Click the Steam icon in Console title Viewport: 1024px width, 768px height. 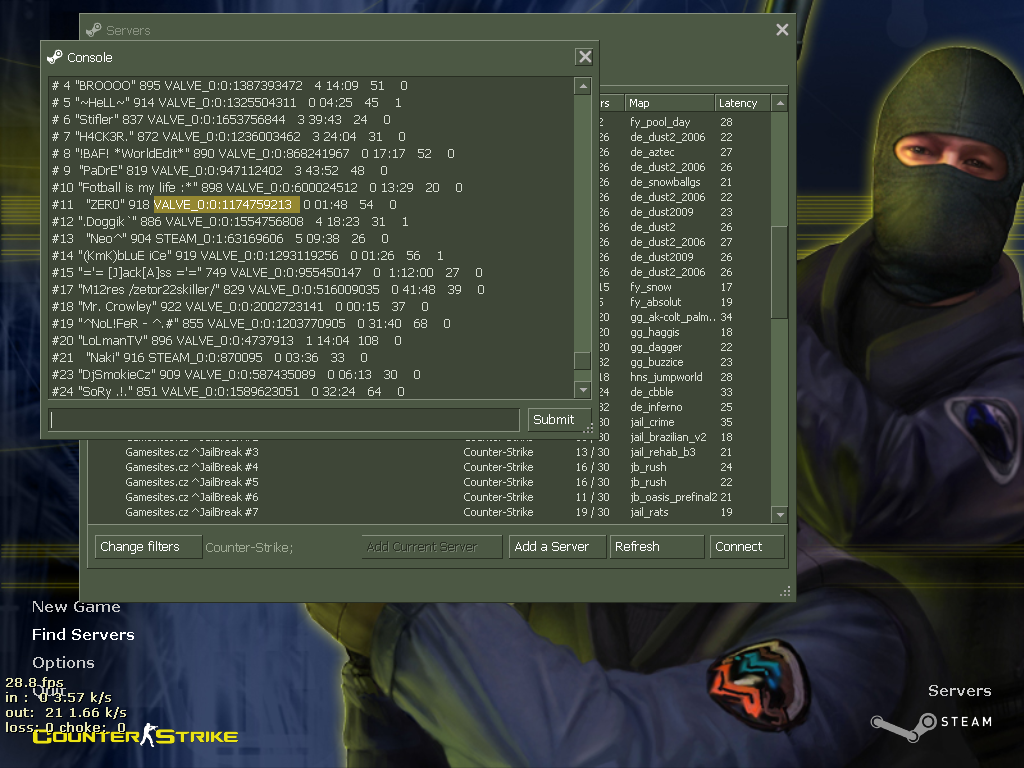click(x=55, y=57)
